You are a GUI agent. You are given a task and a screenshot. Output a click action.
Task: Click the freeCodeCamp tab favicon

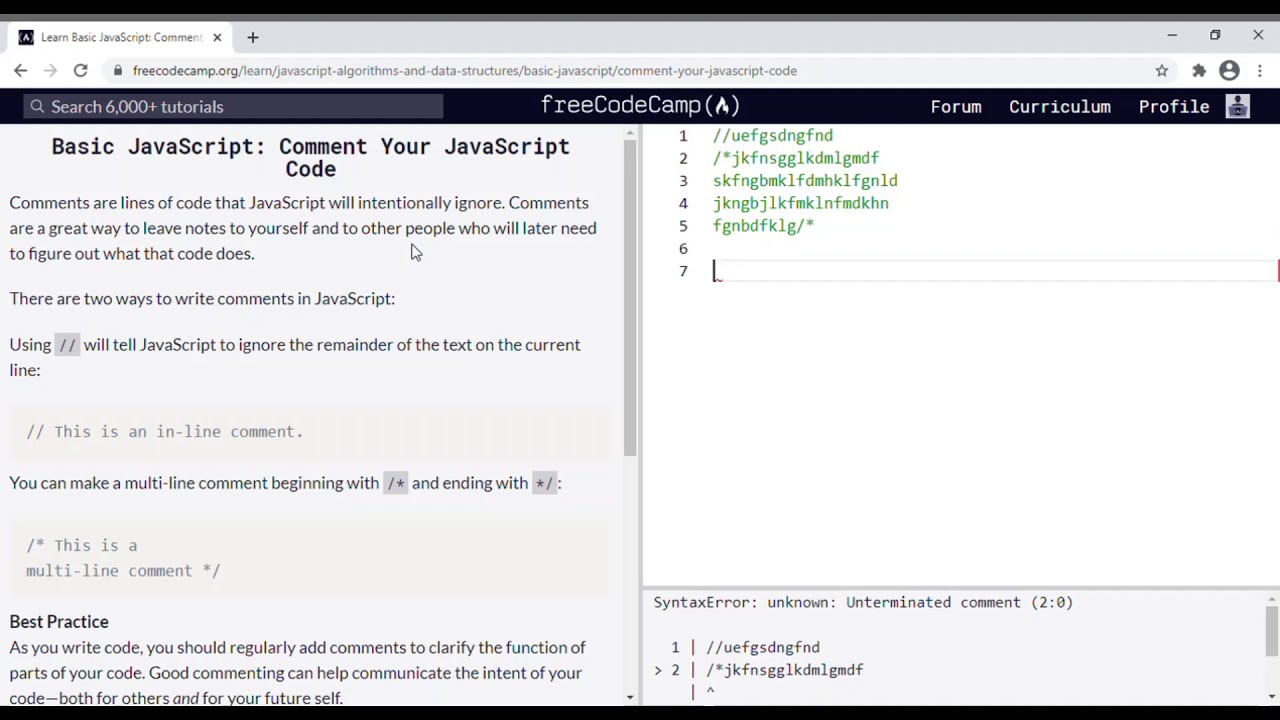(26, 37)
